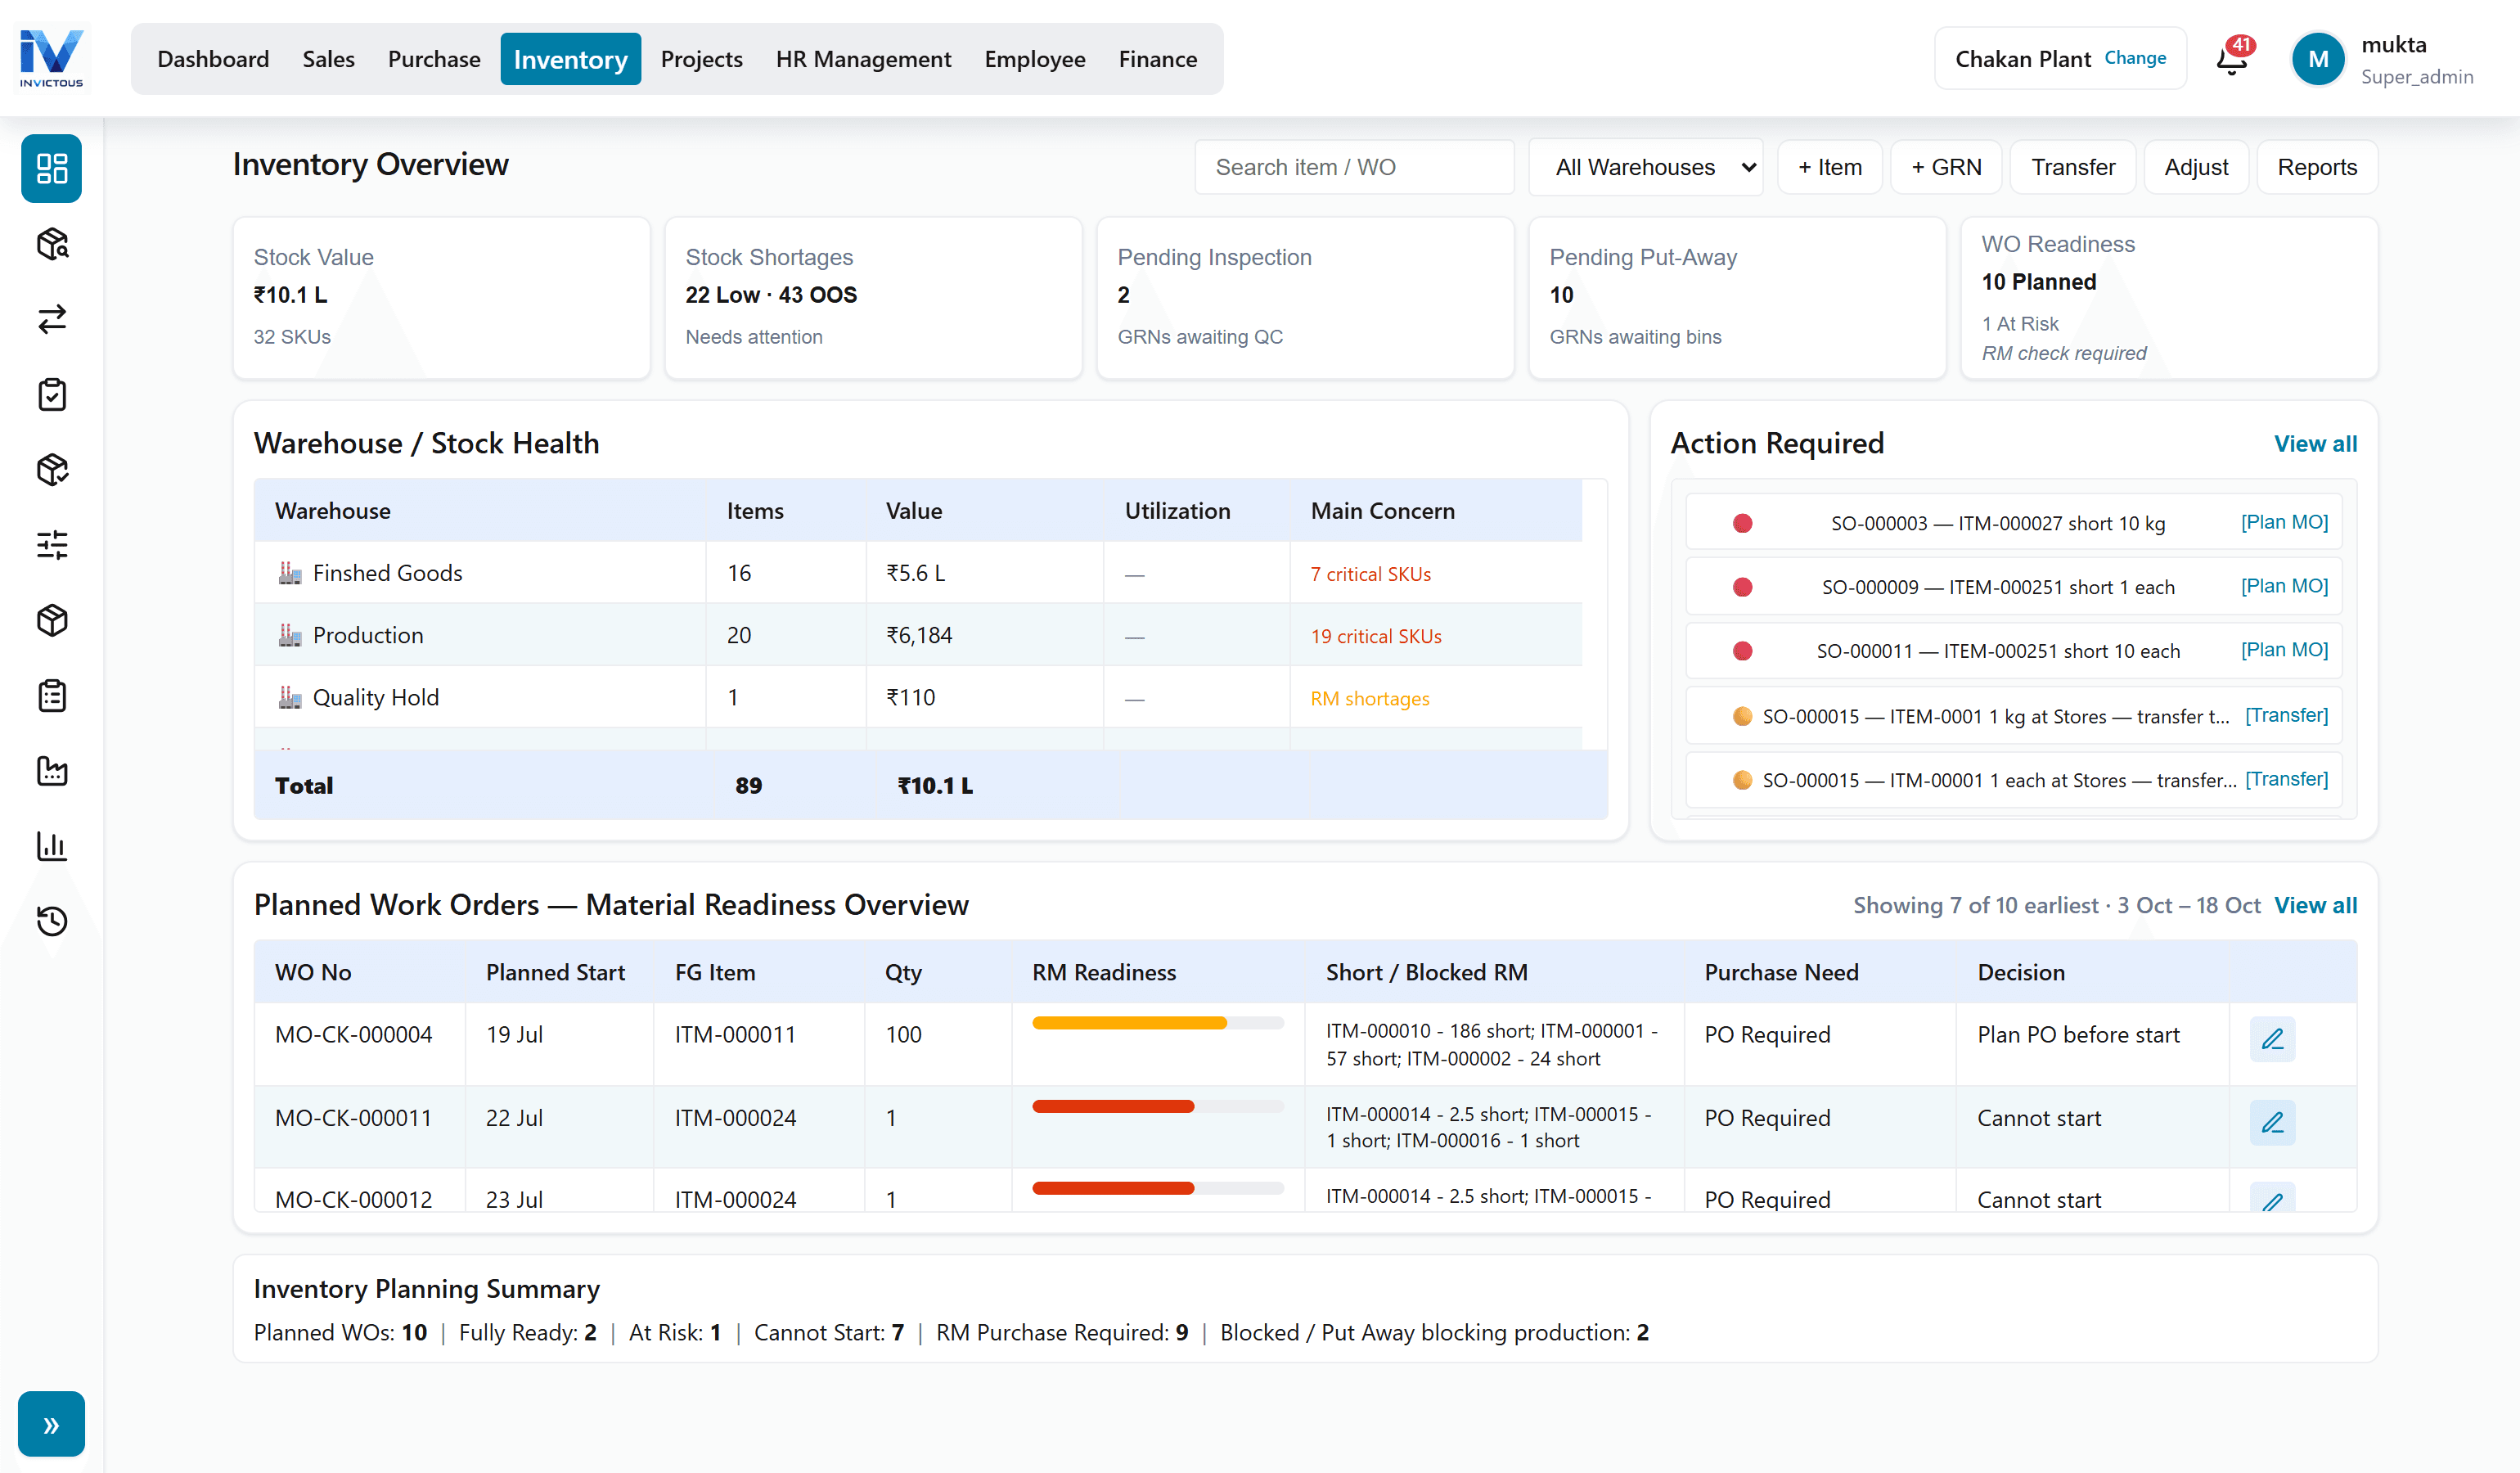The height and width of the screenshot is (1473, 2520).
Task: Click the Pending Put-Away card
Action: [x=1737, y=297]
